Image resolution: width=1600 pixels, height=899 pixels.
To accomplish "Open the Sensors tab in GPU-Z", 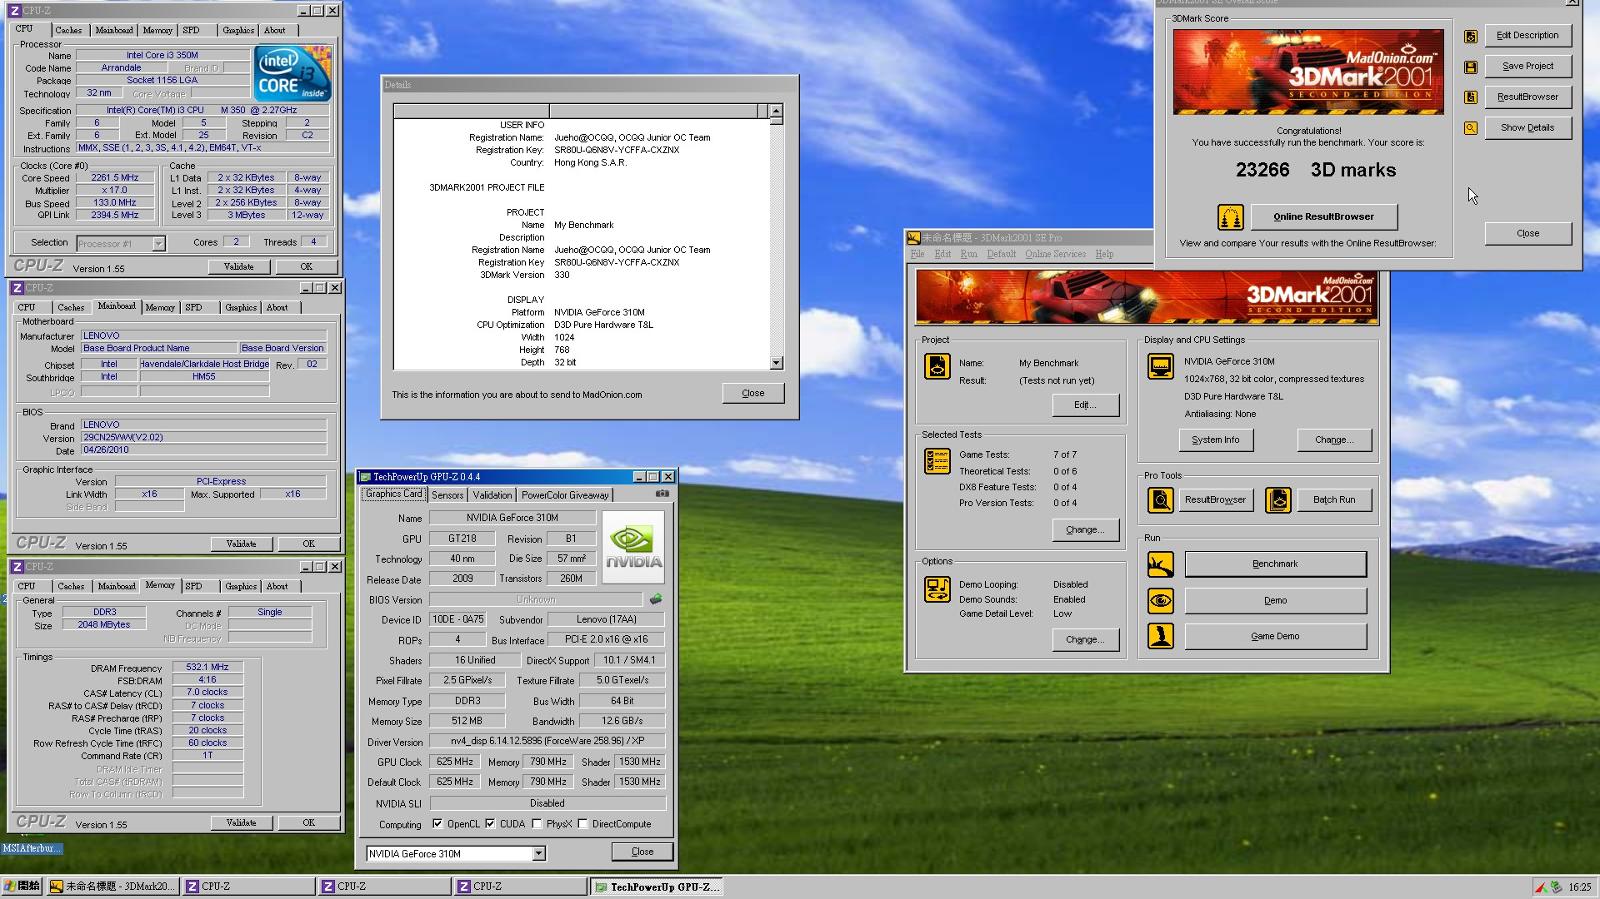I will (x=447, y=495).
